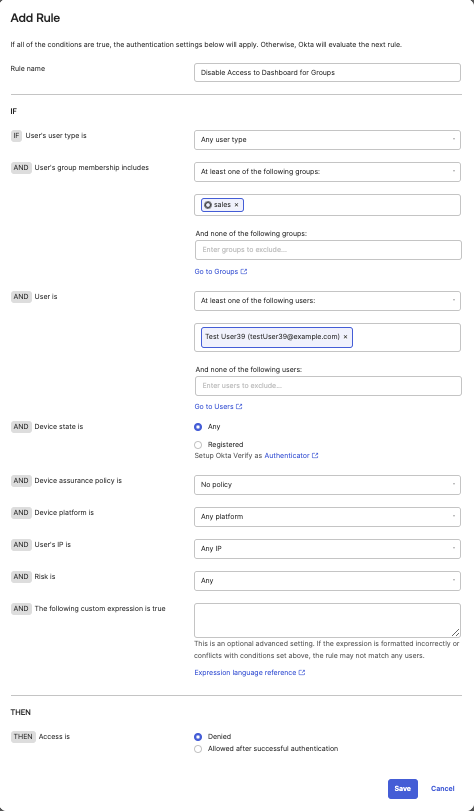Remove the sales group tag
Viewport: 474px width, 811px height.
pos(236,205)
